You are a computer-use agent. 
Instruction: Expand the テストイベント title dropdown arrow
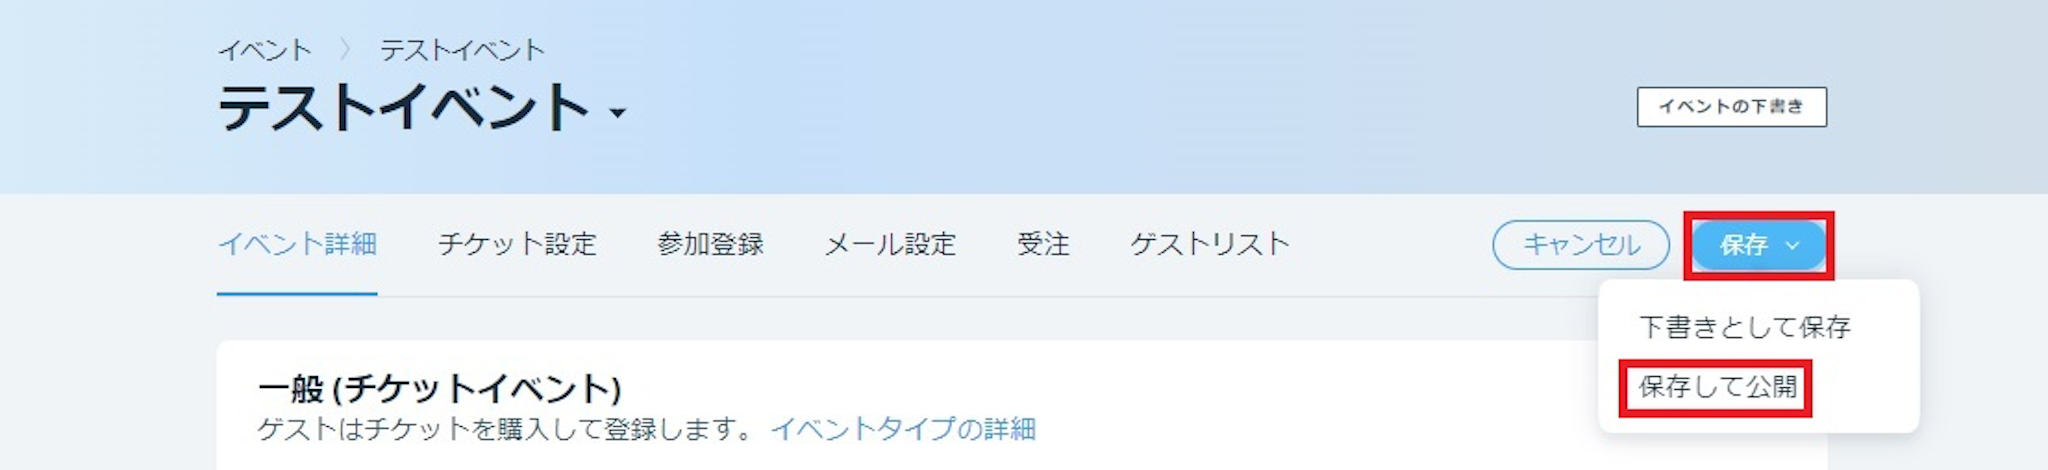[618, 113]
